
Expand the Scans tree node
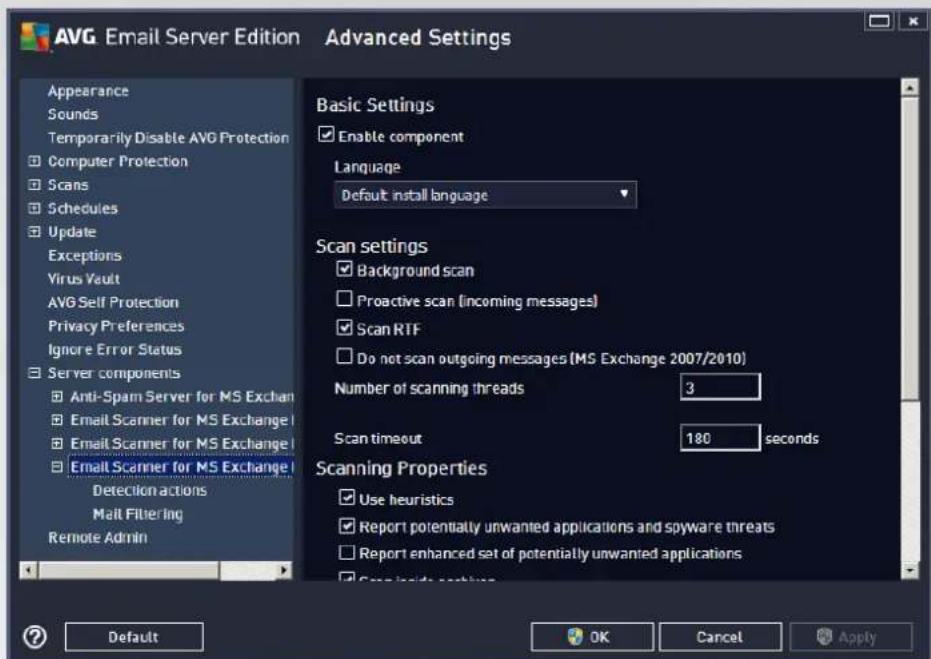(x=34, y=185)
